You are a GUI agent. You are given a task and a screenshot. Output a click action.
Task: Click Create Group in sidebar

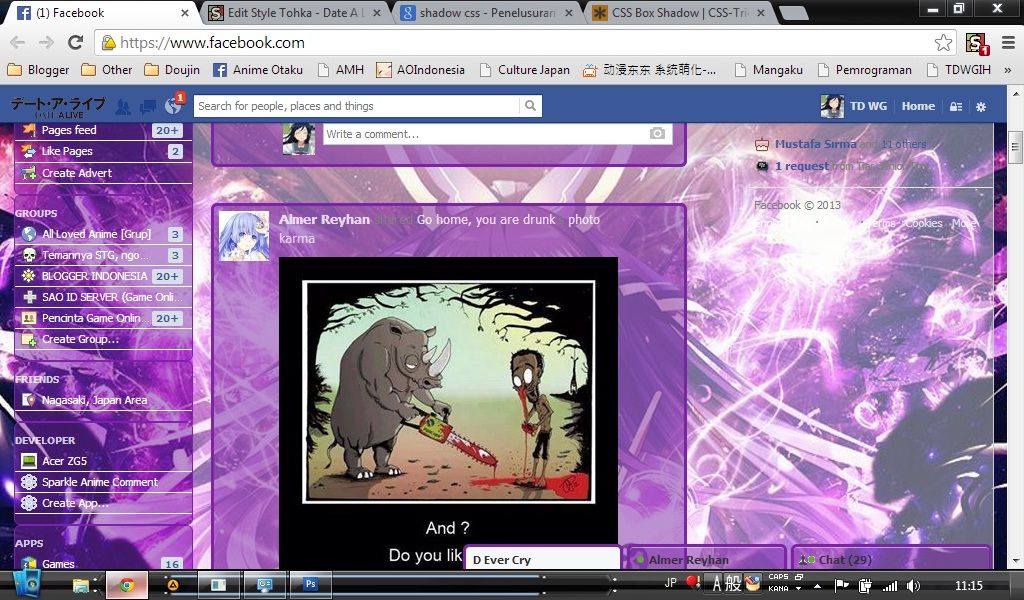pos(103,339)
